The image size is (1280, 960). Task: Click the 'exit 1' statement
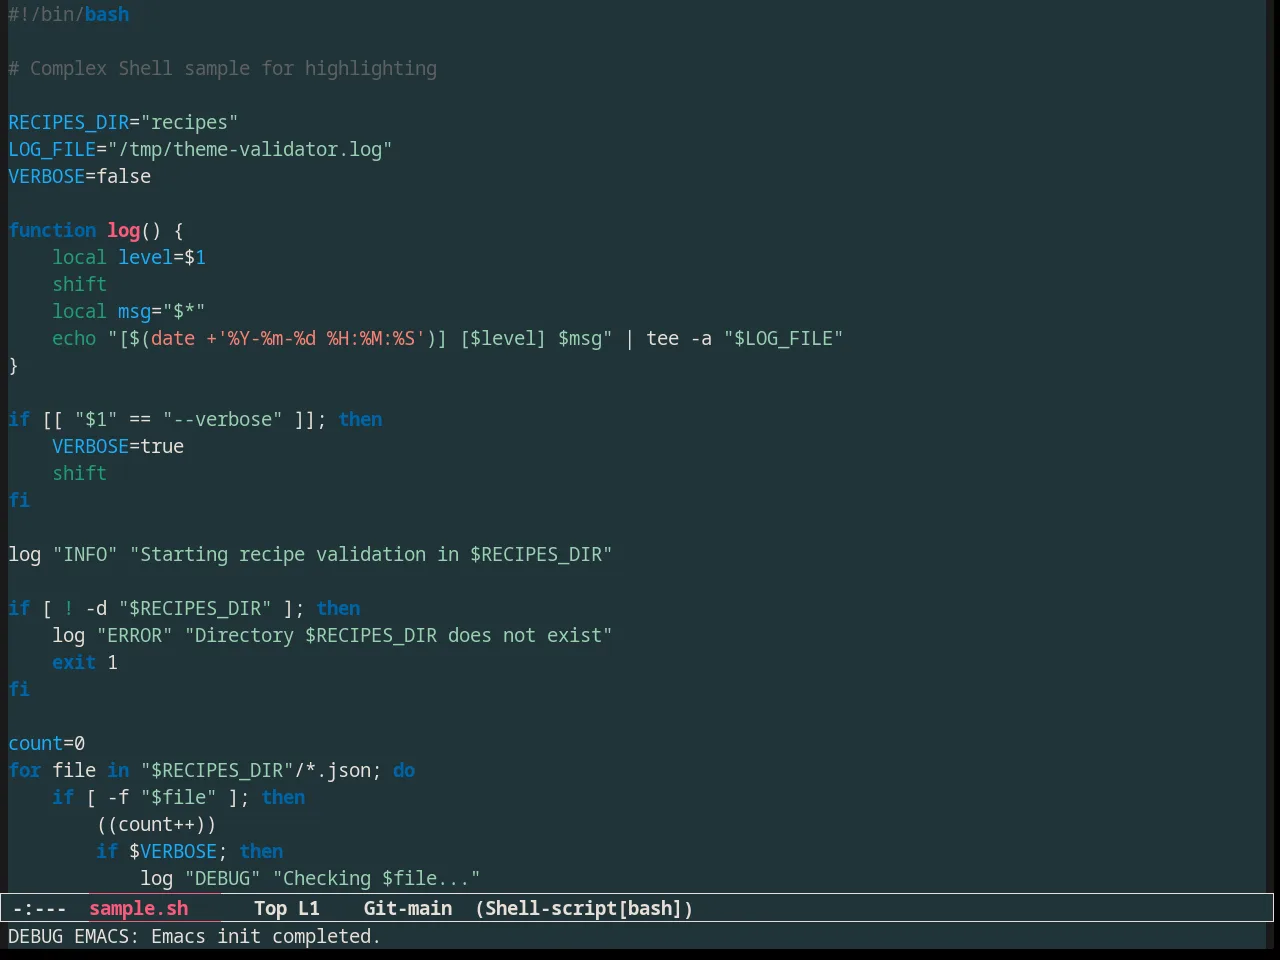point(85,662)
